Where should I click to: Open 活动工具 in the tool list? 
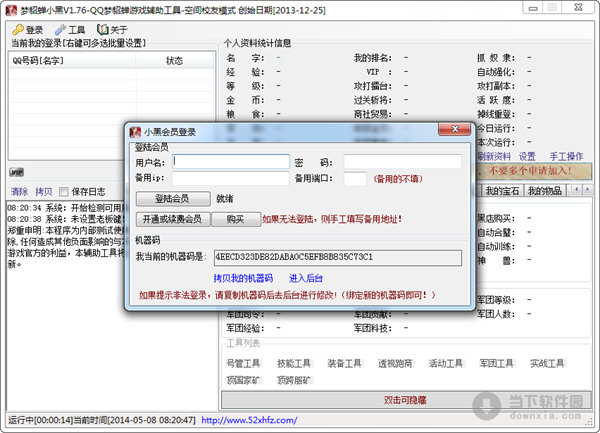[x=446, y=363]
